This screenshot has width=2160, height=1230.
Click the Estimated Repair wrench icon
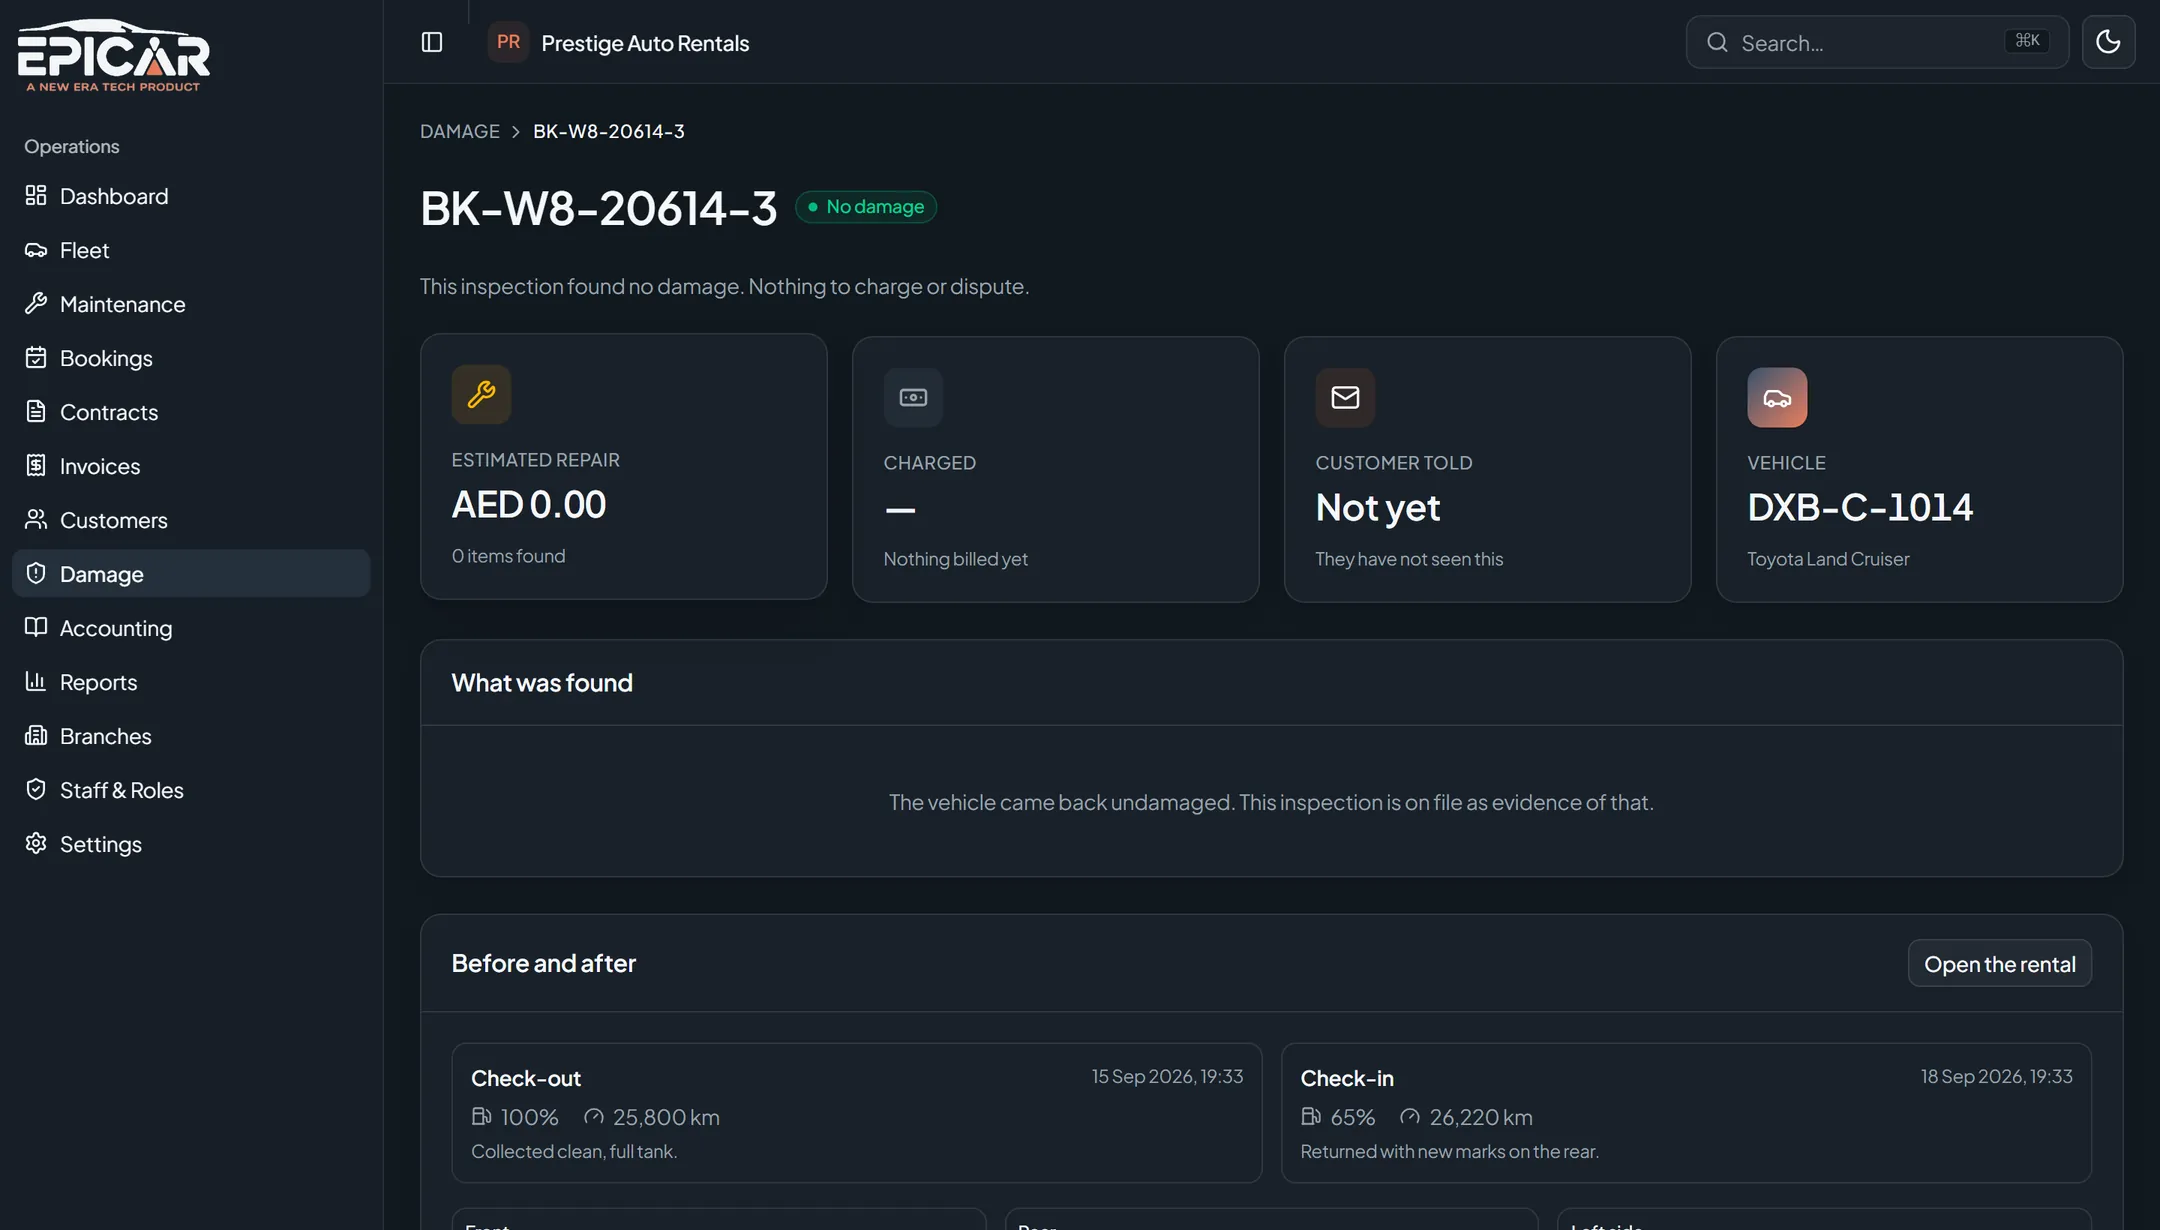[481, 394]
